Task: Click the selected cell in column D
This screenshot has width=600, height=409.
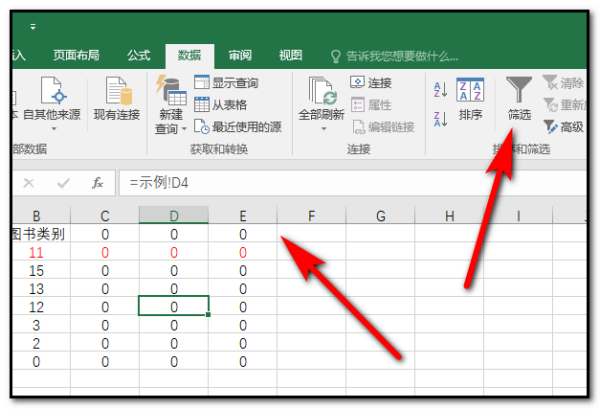Action: pyautogui.click(x=174, y=306)
